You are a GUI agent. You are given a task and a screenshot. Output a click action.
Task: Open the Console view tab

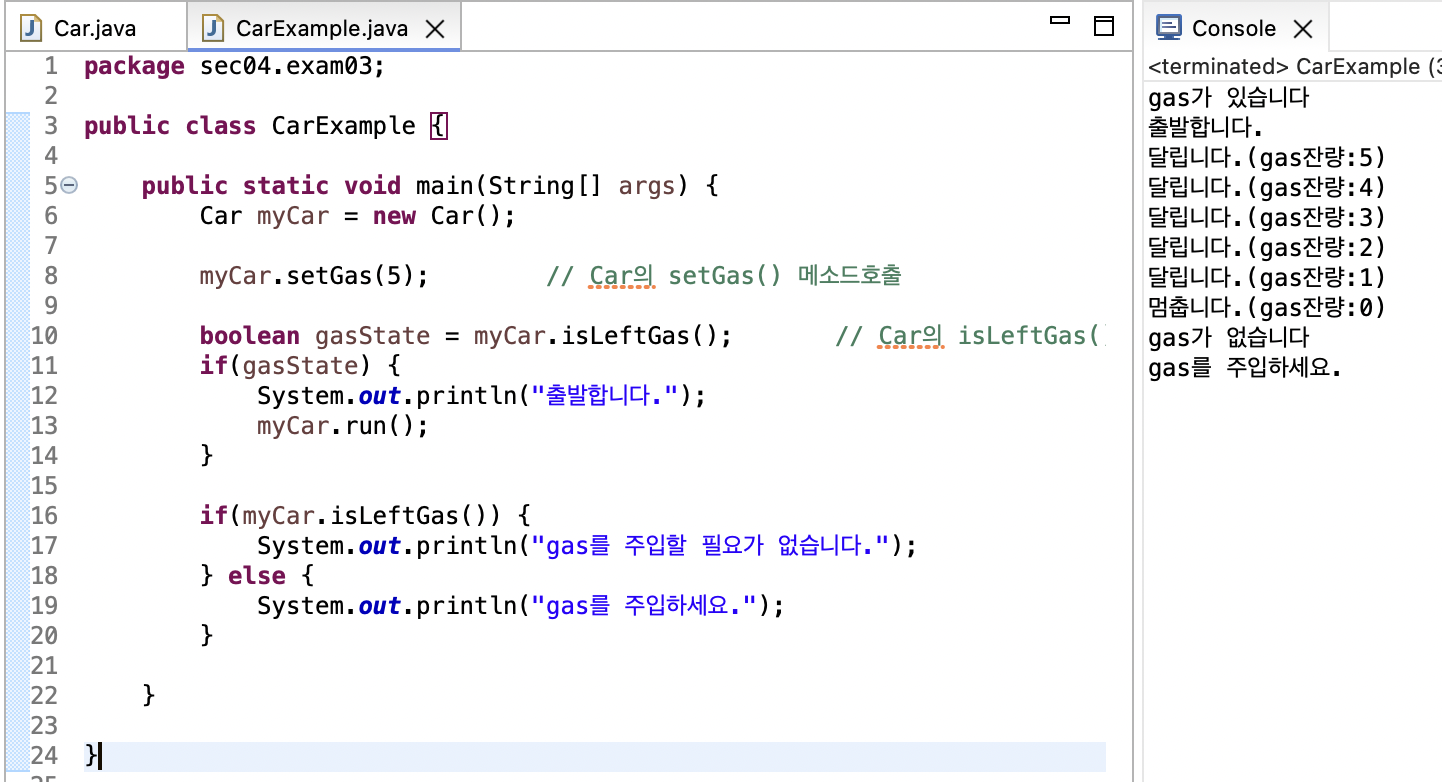tap(1234, 28)
